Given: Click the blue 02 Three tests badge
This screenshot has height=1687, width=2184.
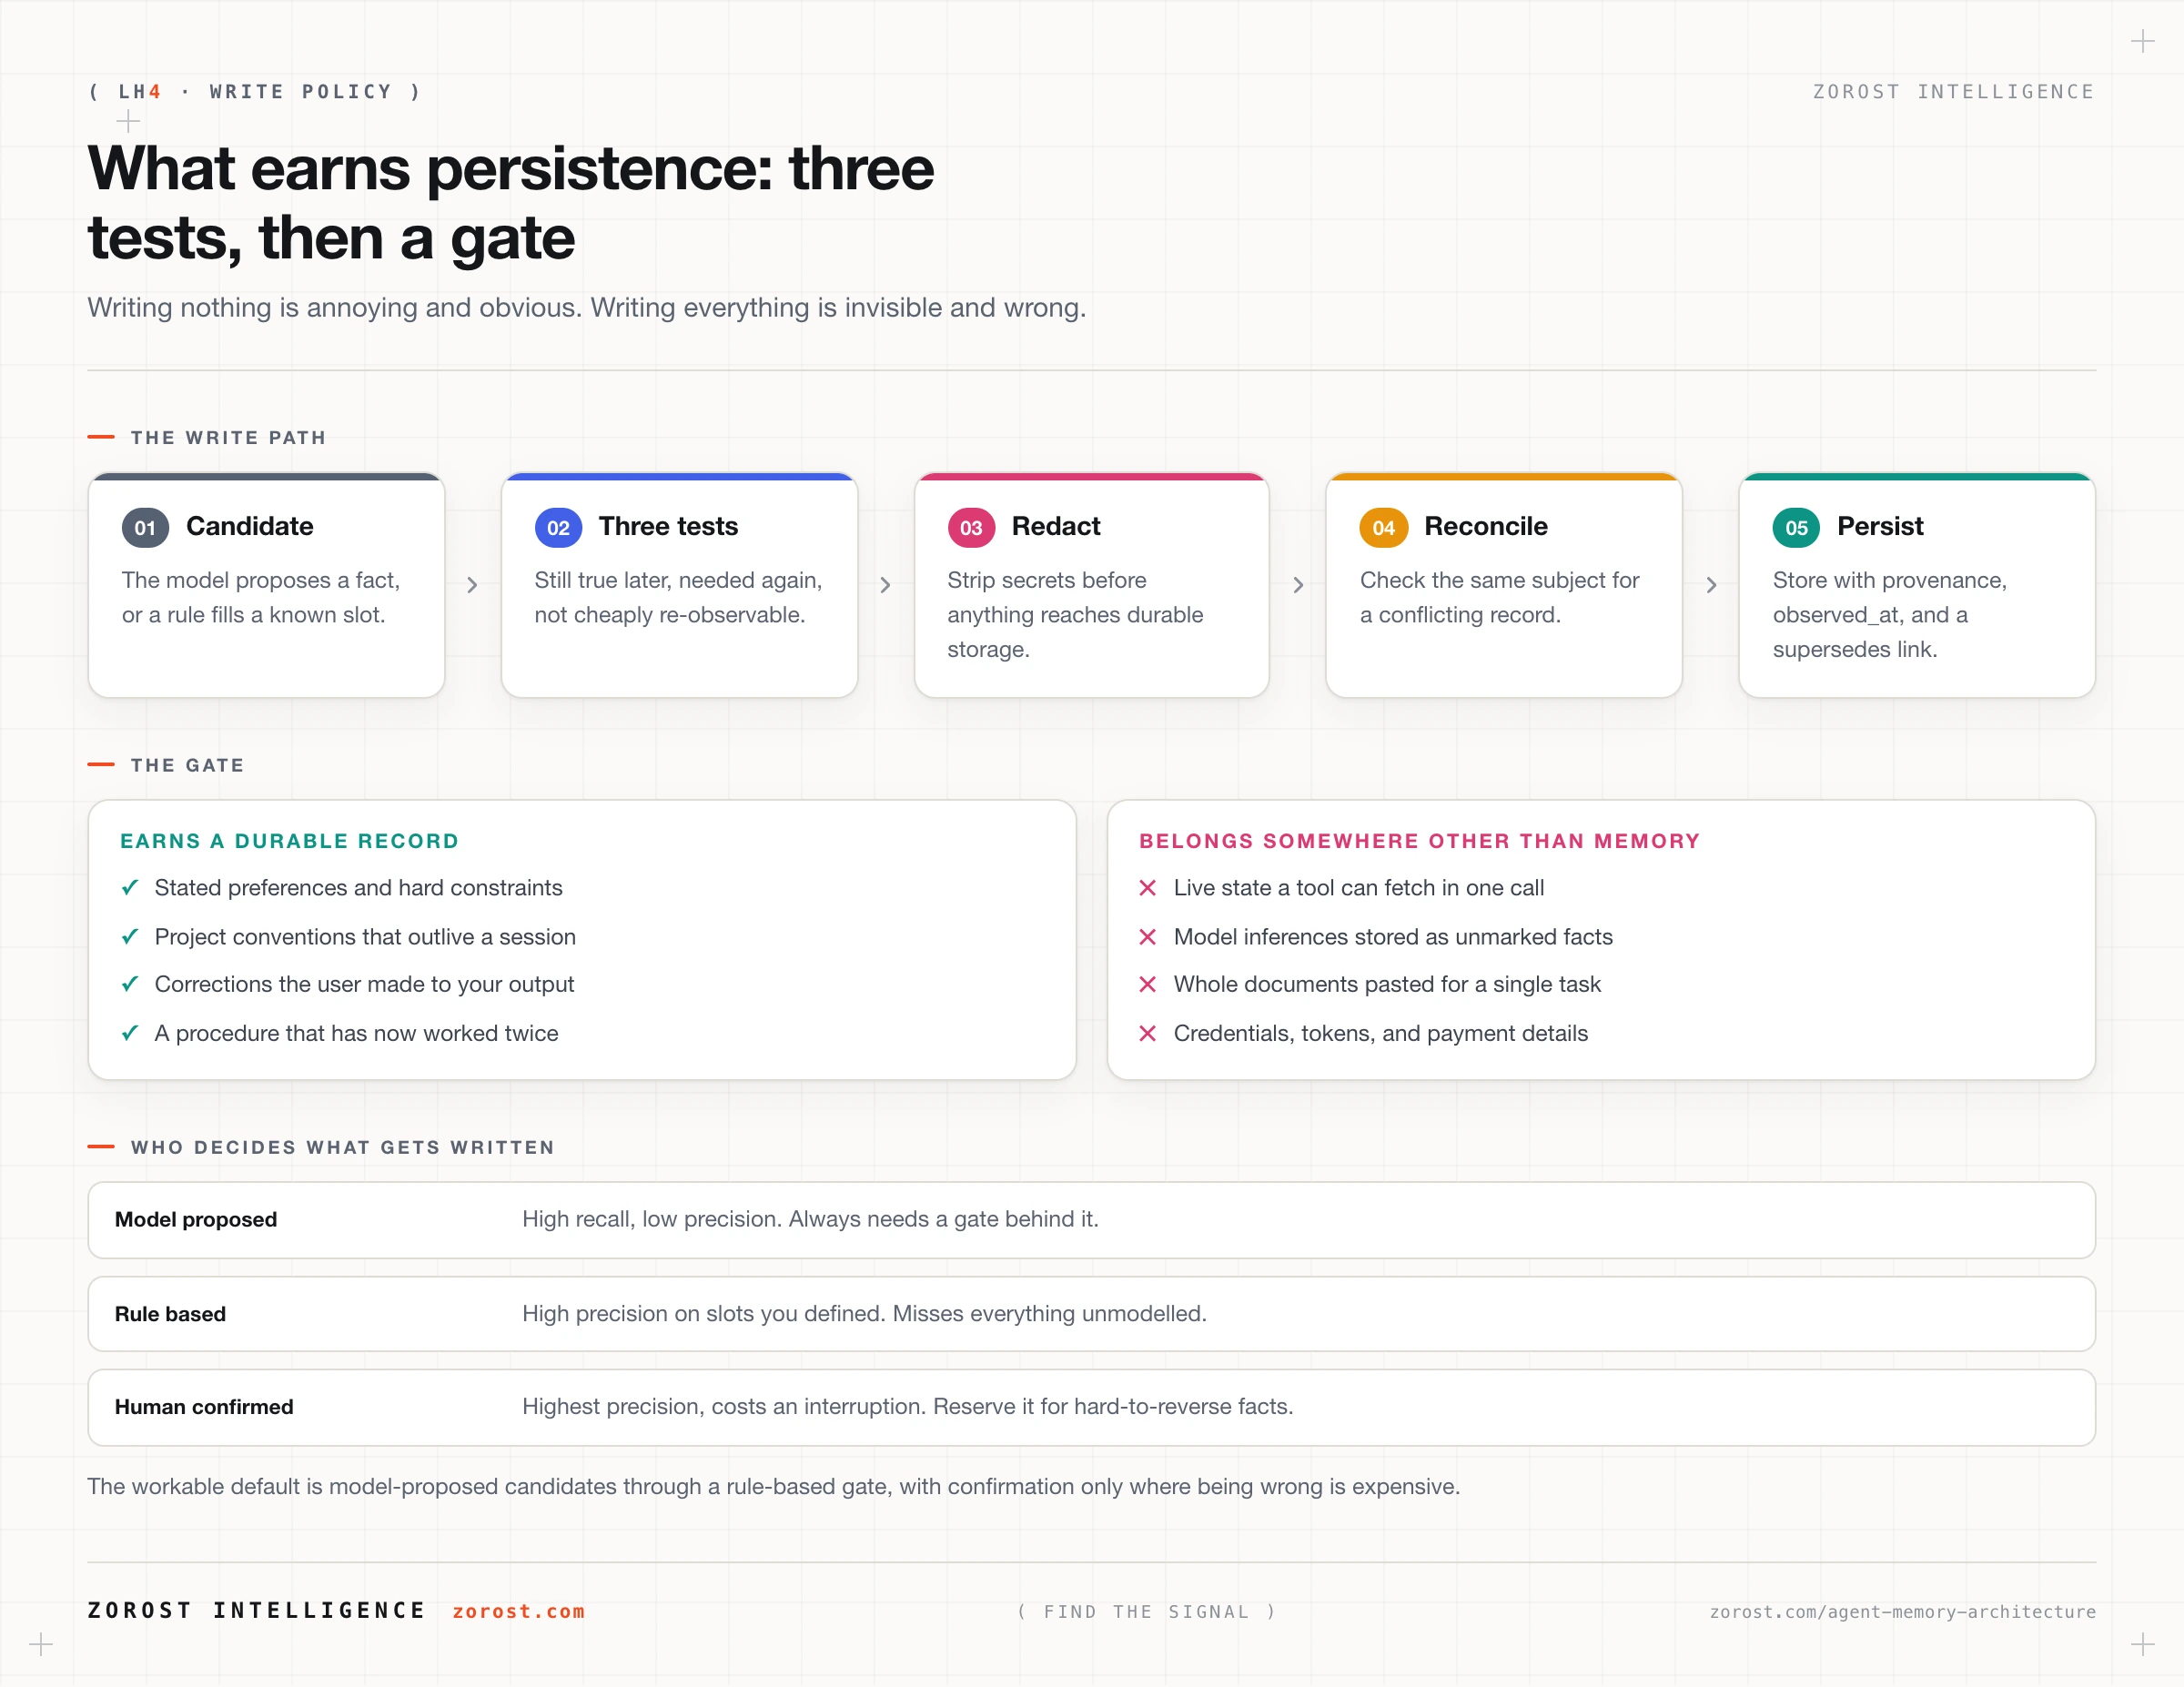Looking at the screenshot, I should point(558,528).
